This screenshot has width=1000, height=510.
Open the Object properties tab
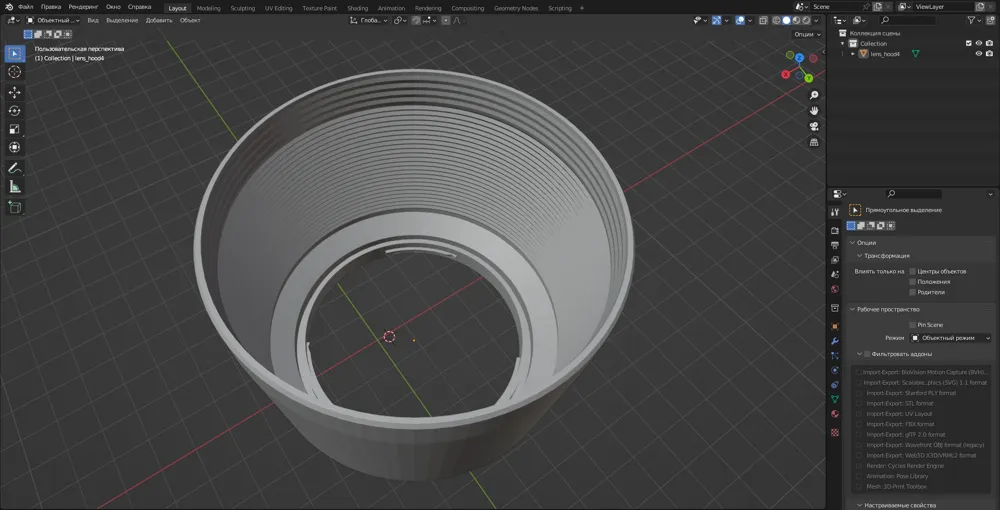835,326
